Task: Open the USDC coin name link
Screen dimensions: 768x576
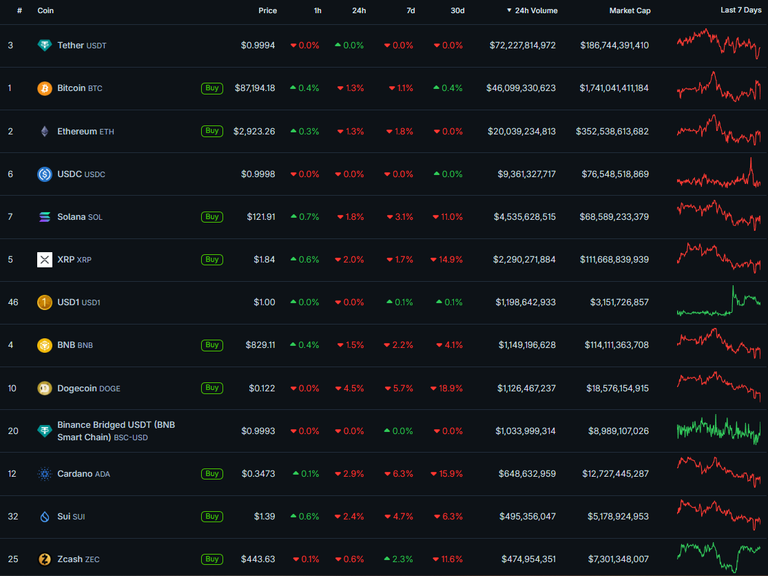Action: tap(81, 174)
